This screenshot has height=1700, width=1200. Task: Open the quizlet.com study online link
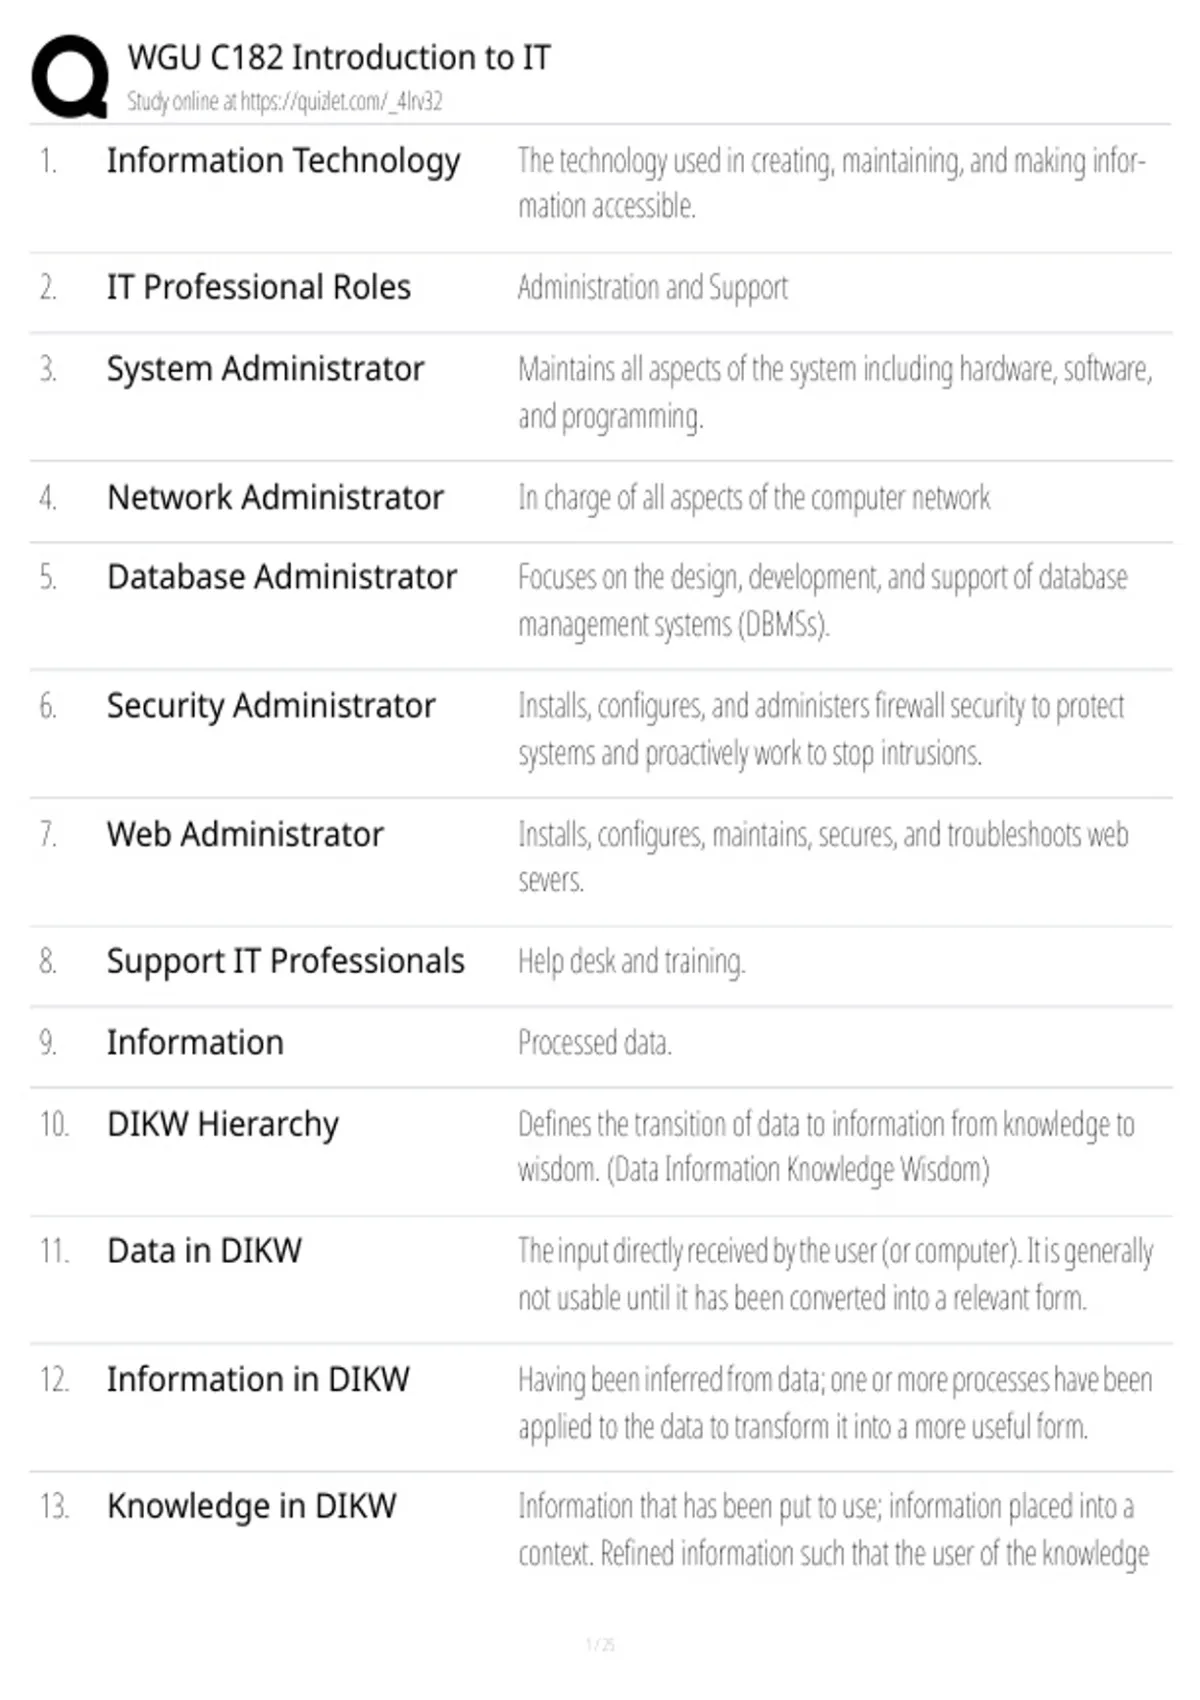click(284, 101)
